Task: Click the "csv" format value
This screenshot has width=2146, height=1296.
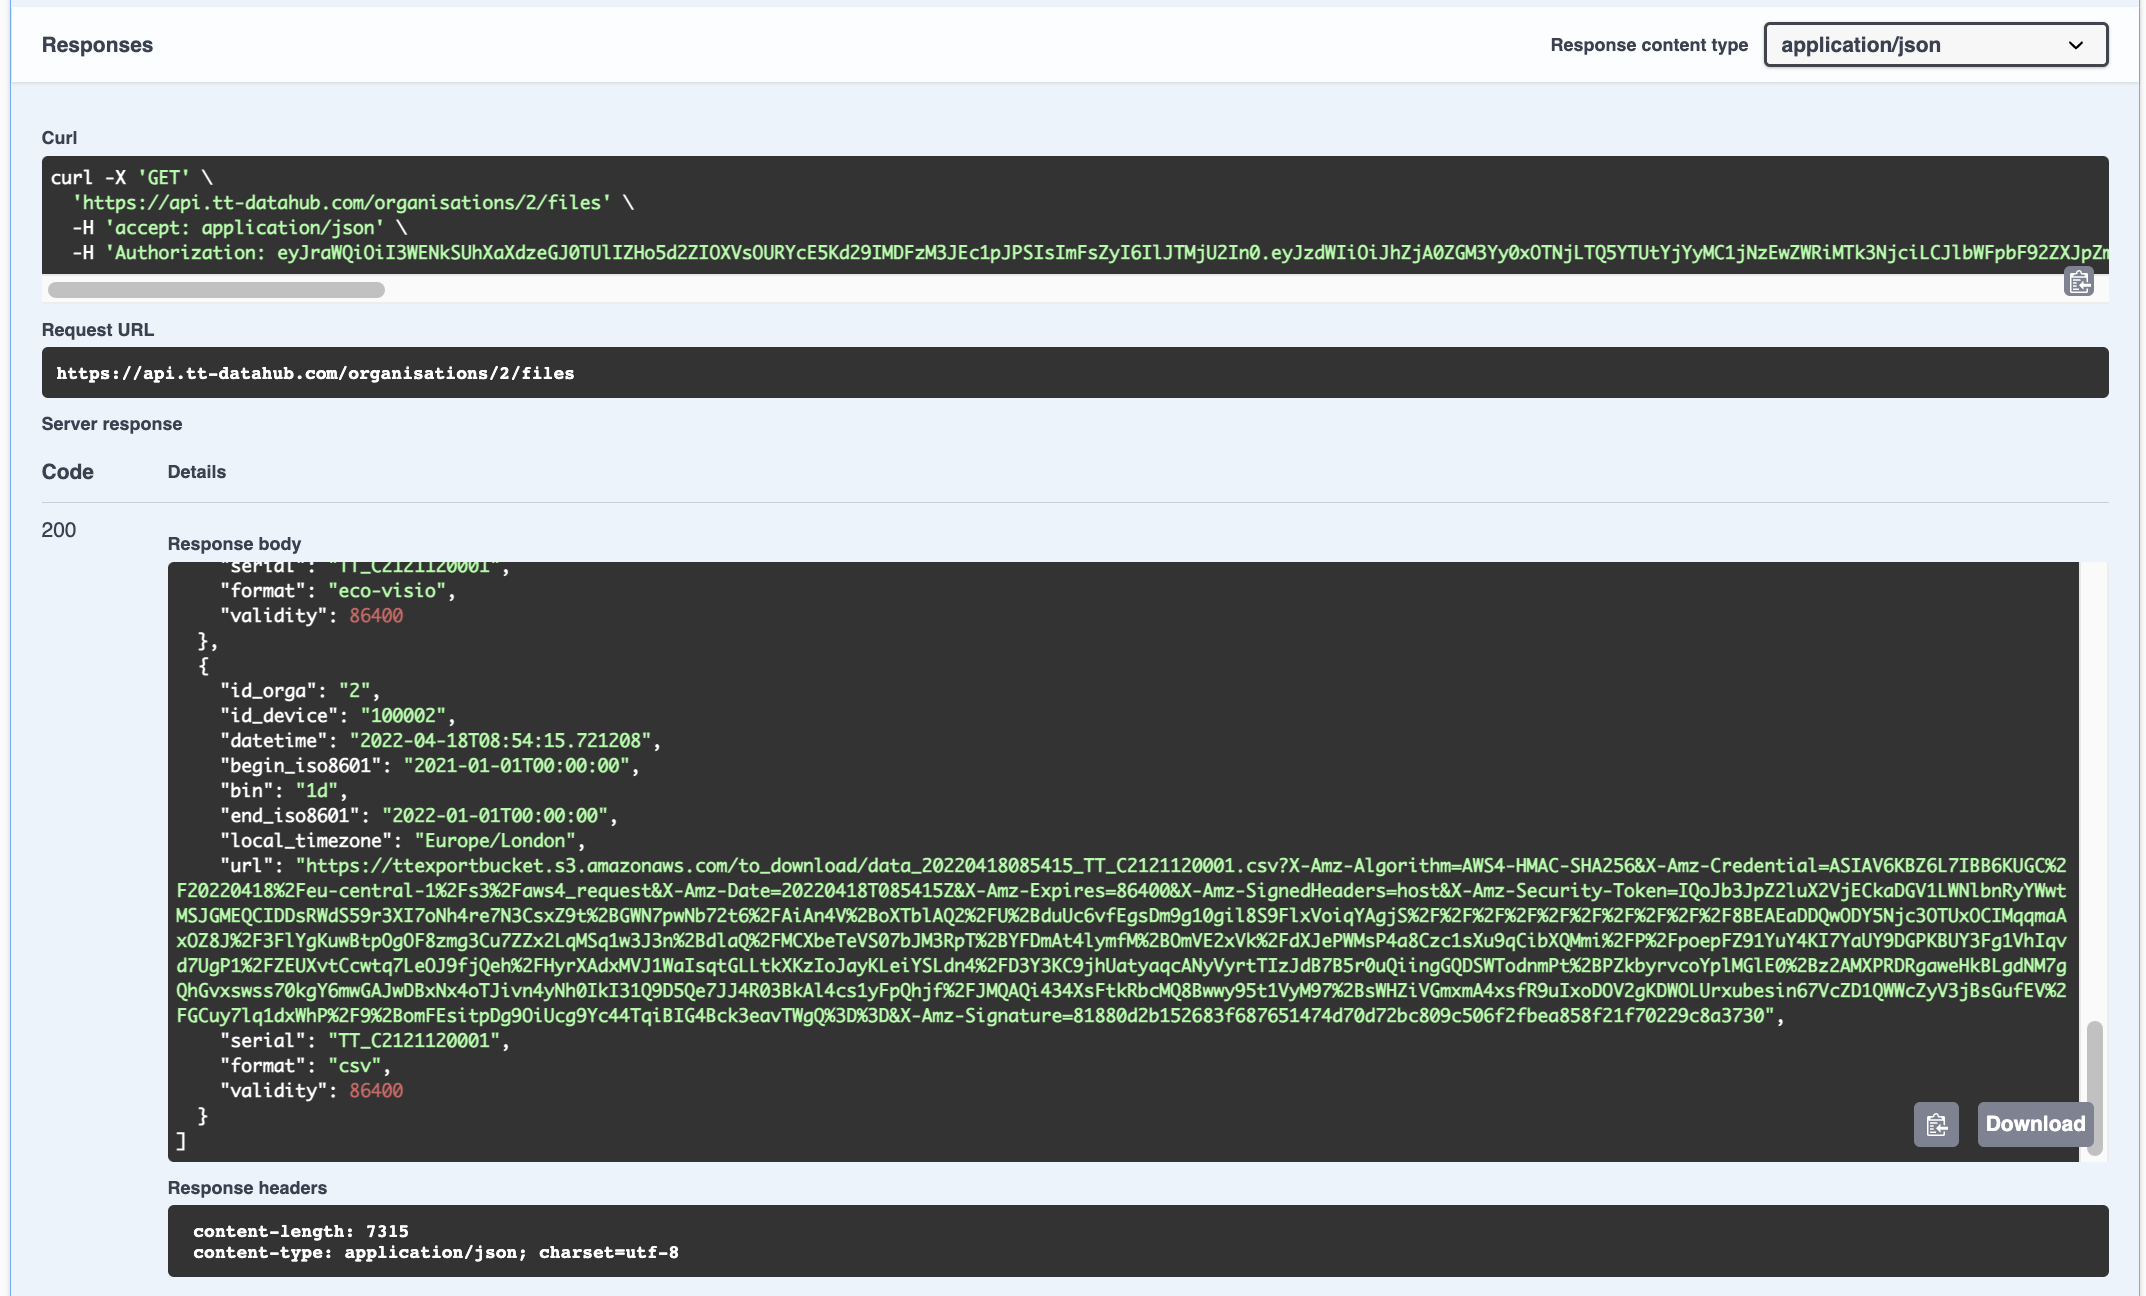Action: coord(355,1066)
